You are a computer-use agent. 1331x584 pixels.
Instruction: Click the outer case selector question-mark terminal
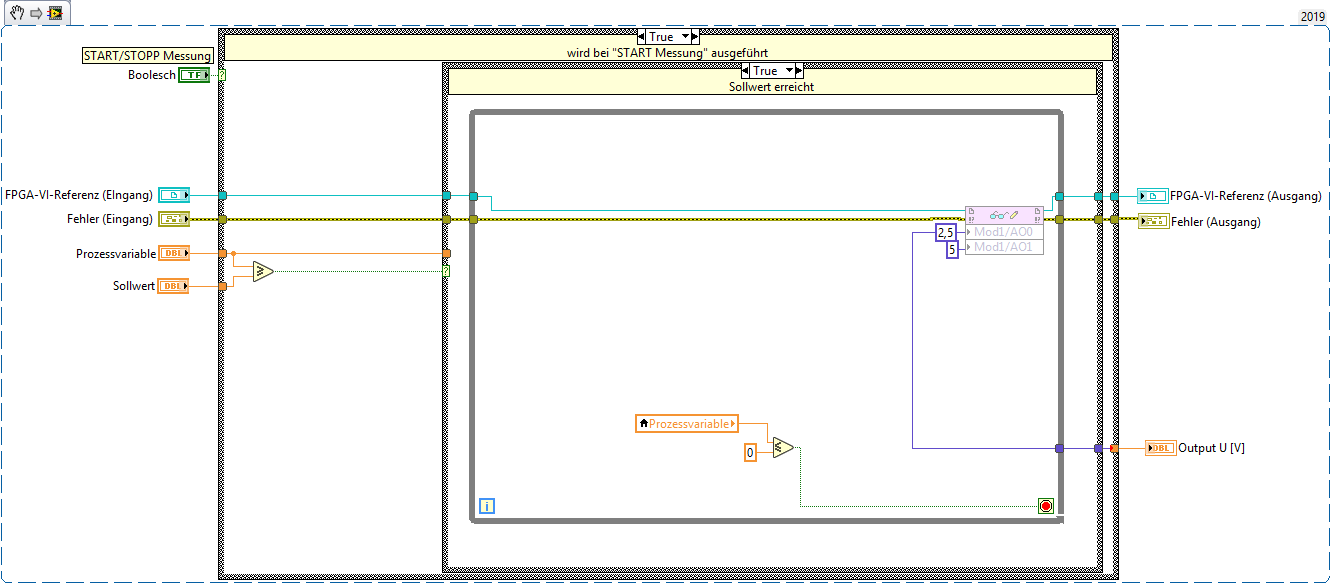221,75
